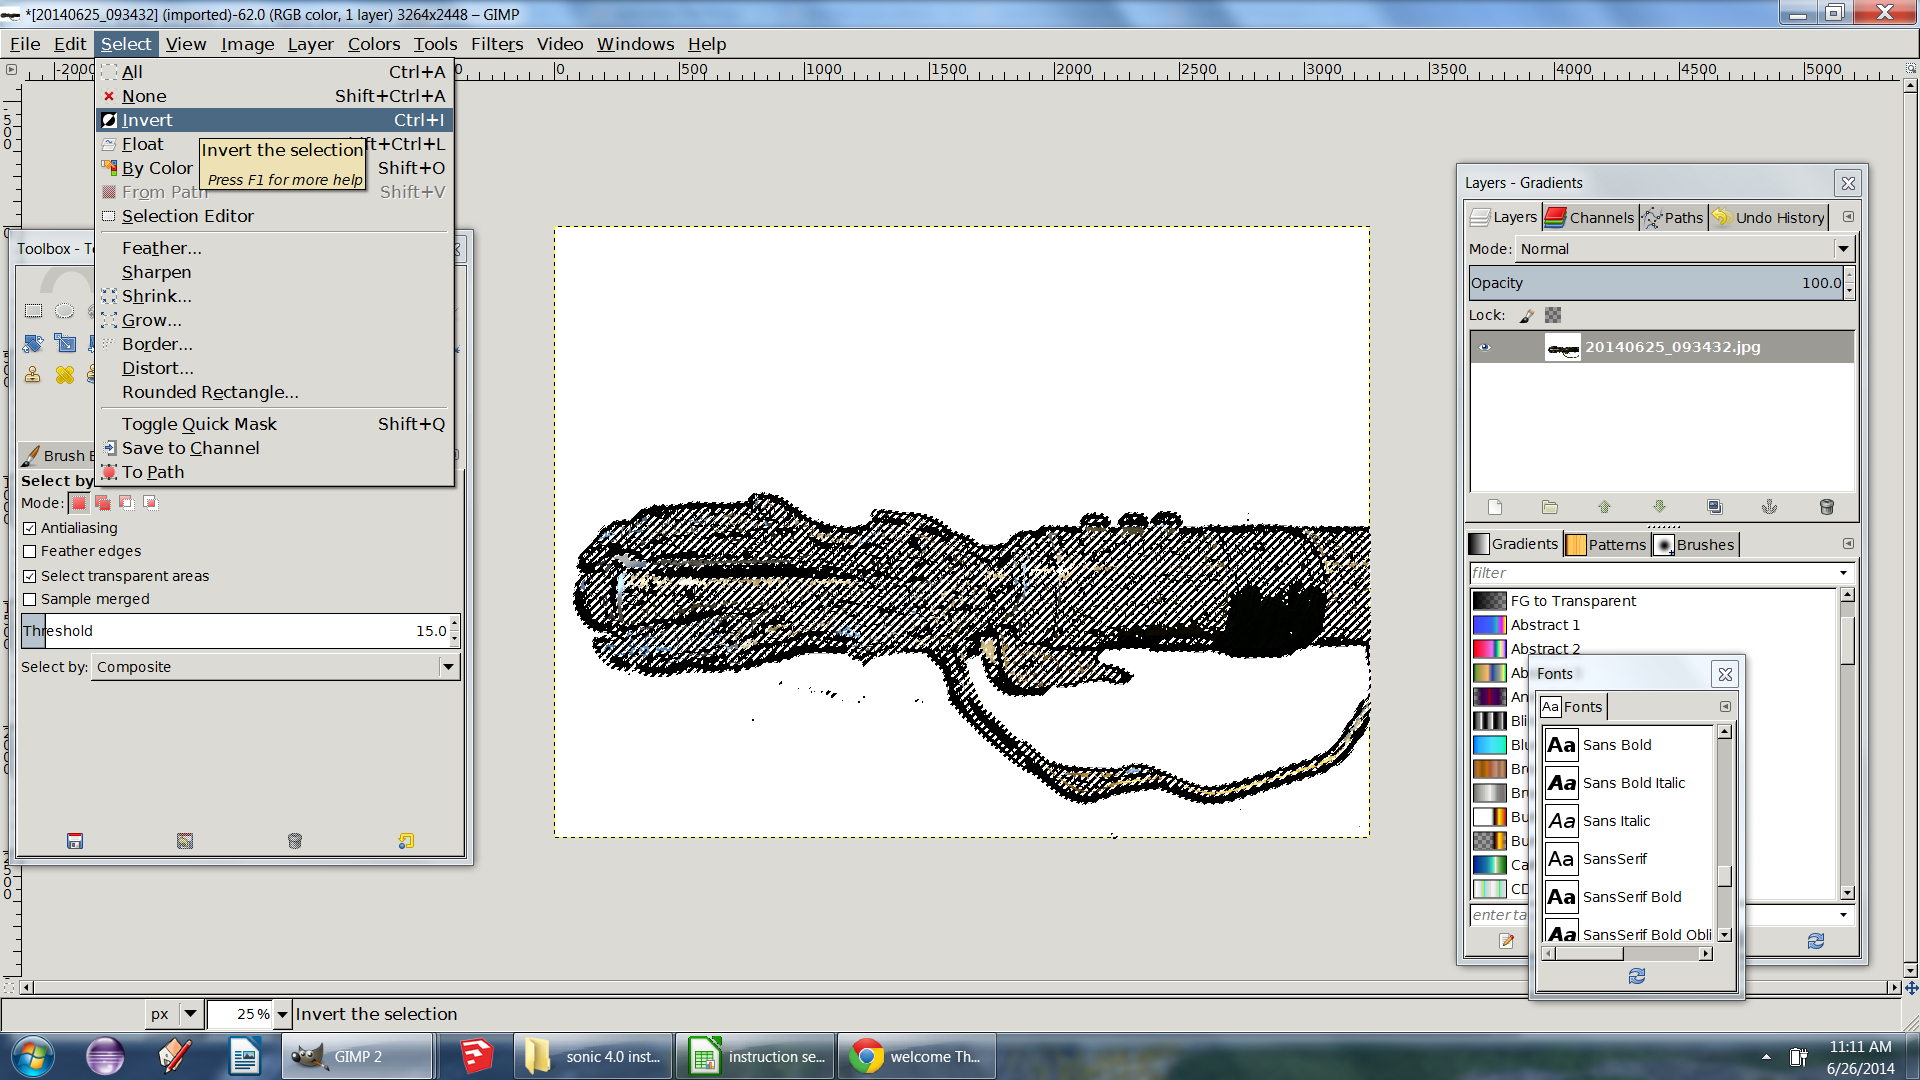Select Sans Bold Italic font
The height and width of the screenshot is (1080, 1920).
pos(1633,783)
